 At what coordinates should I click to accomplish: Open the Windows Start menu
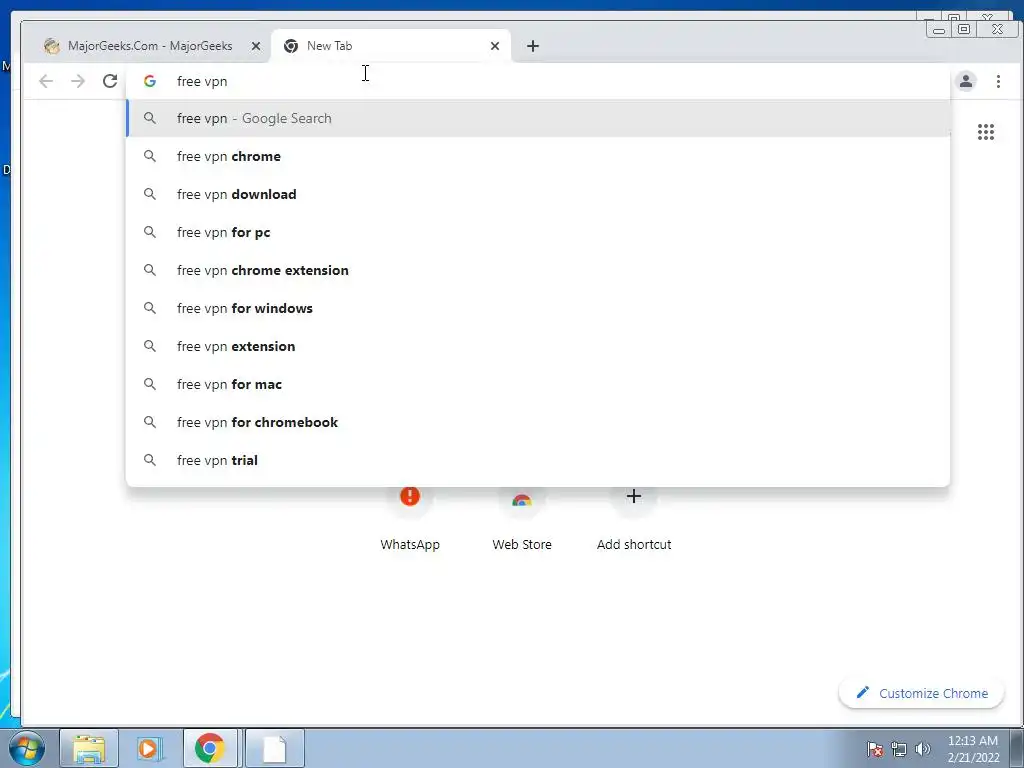tap(27, 748)
